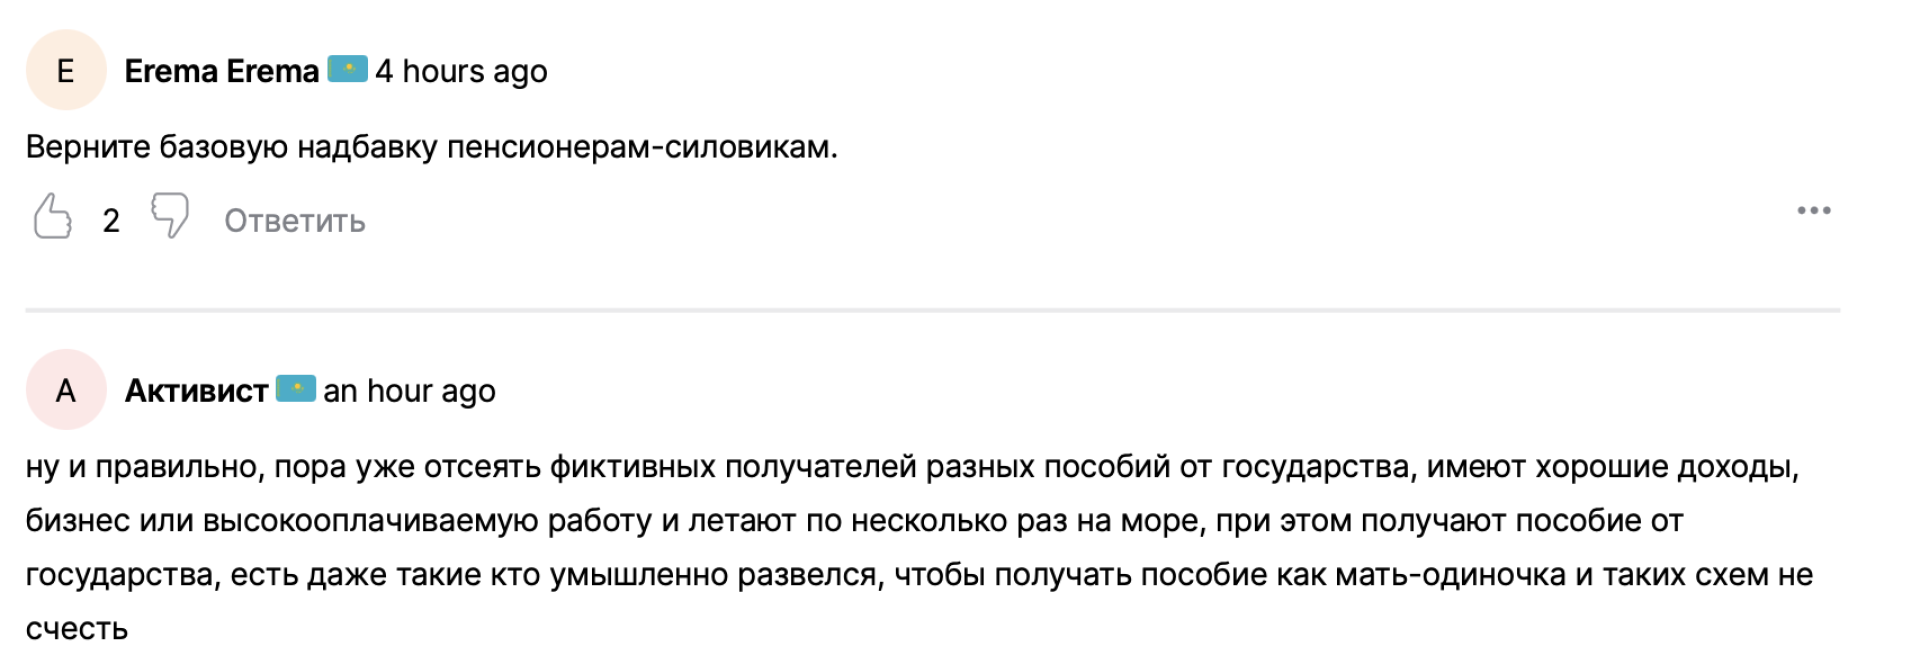This screenshot has width=1920, height=664.
Task: Like Erema Erema's comment with thumbs up
Action: pos(53,216)
